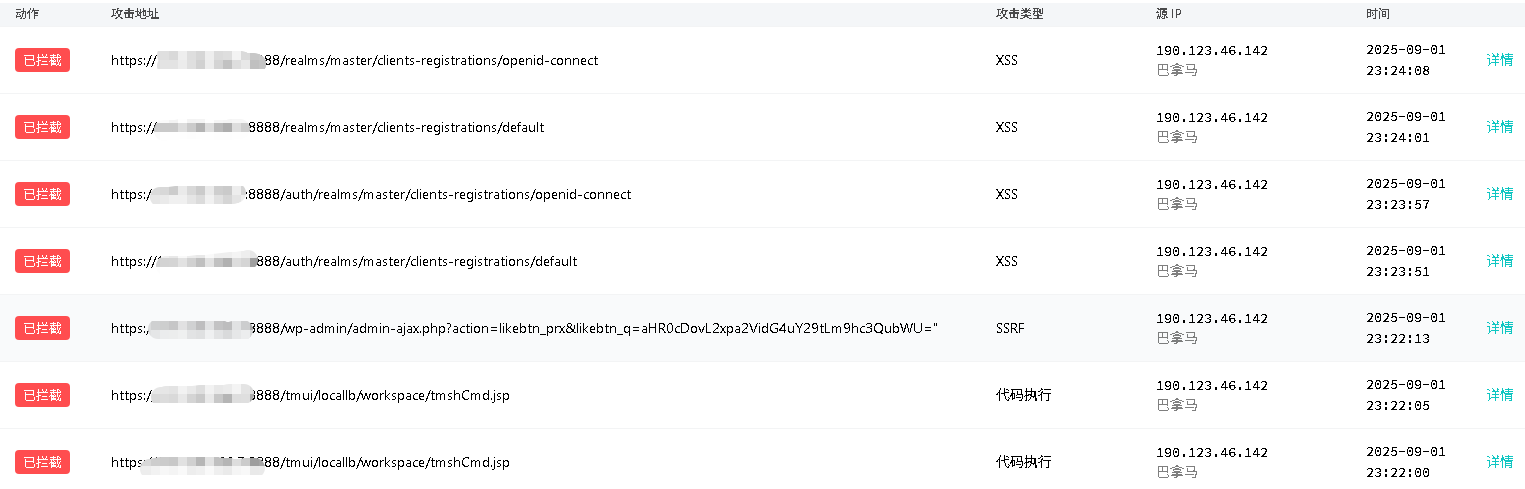1525x489 pixels.
Task: Click the 攻击类型 column header
Action: [1020, 14]
